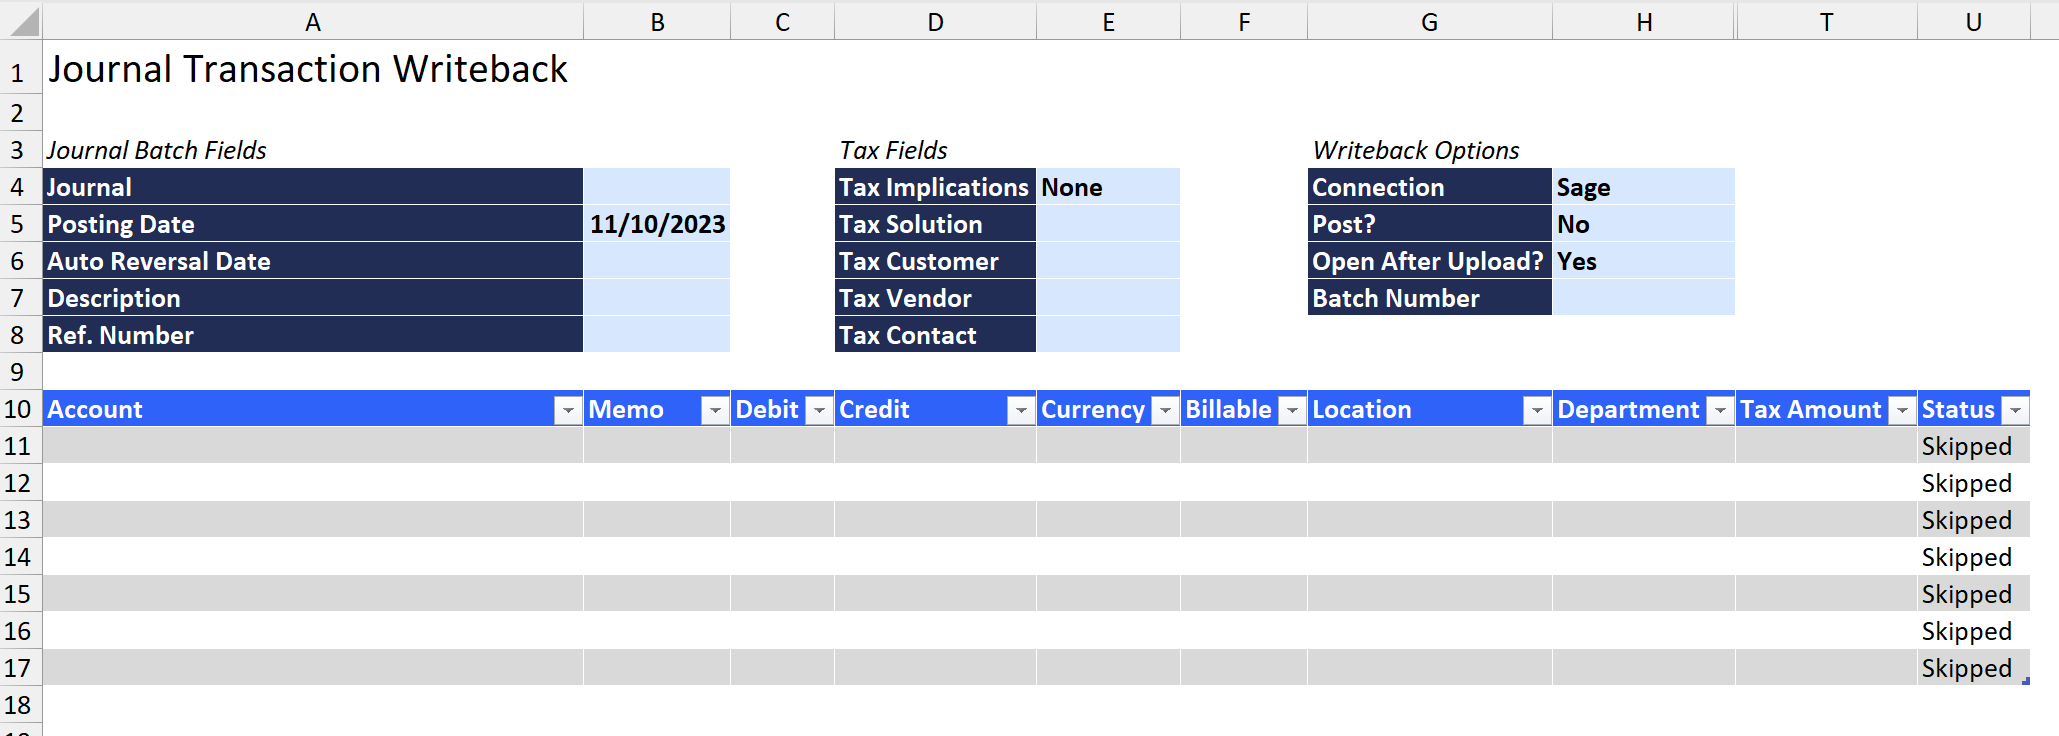Select the Journal Transaction Writeback title cell
Image resolution: width=2059 pixels, height=736 pixels.
pyautogui.click(x=308, y=69)
